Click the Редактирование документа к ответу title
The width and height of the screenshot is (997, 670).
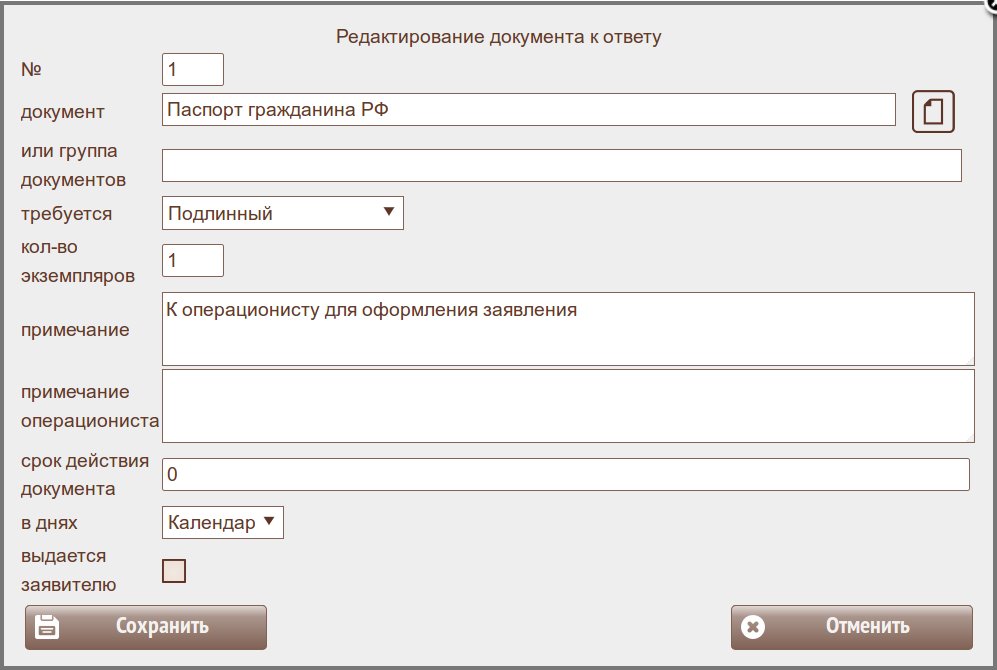[x=498, y=37]
